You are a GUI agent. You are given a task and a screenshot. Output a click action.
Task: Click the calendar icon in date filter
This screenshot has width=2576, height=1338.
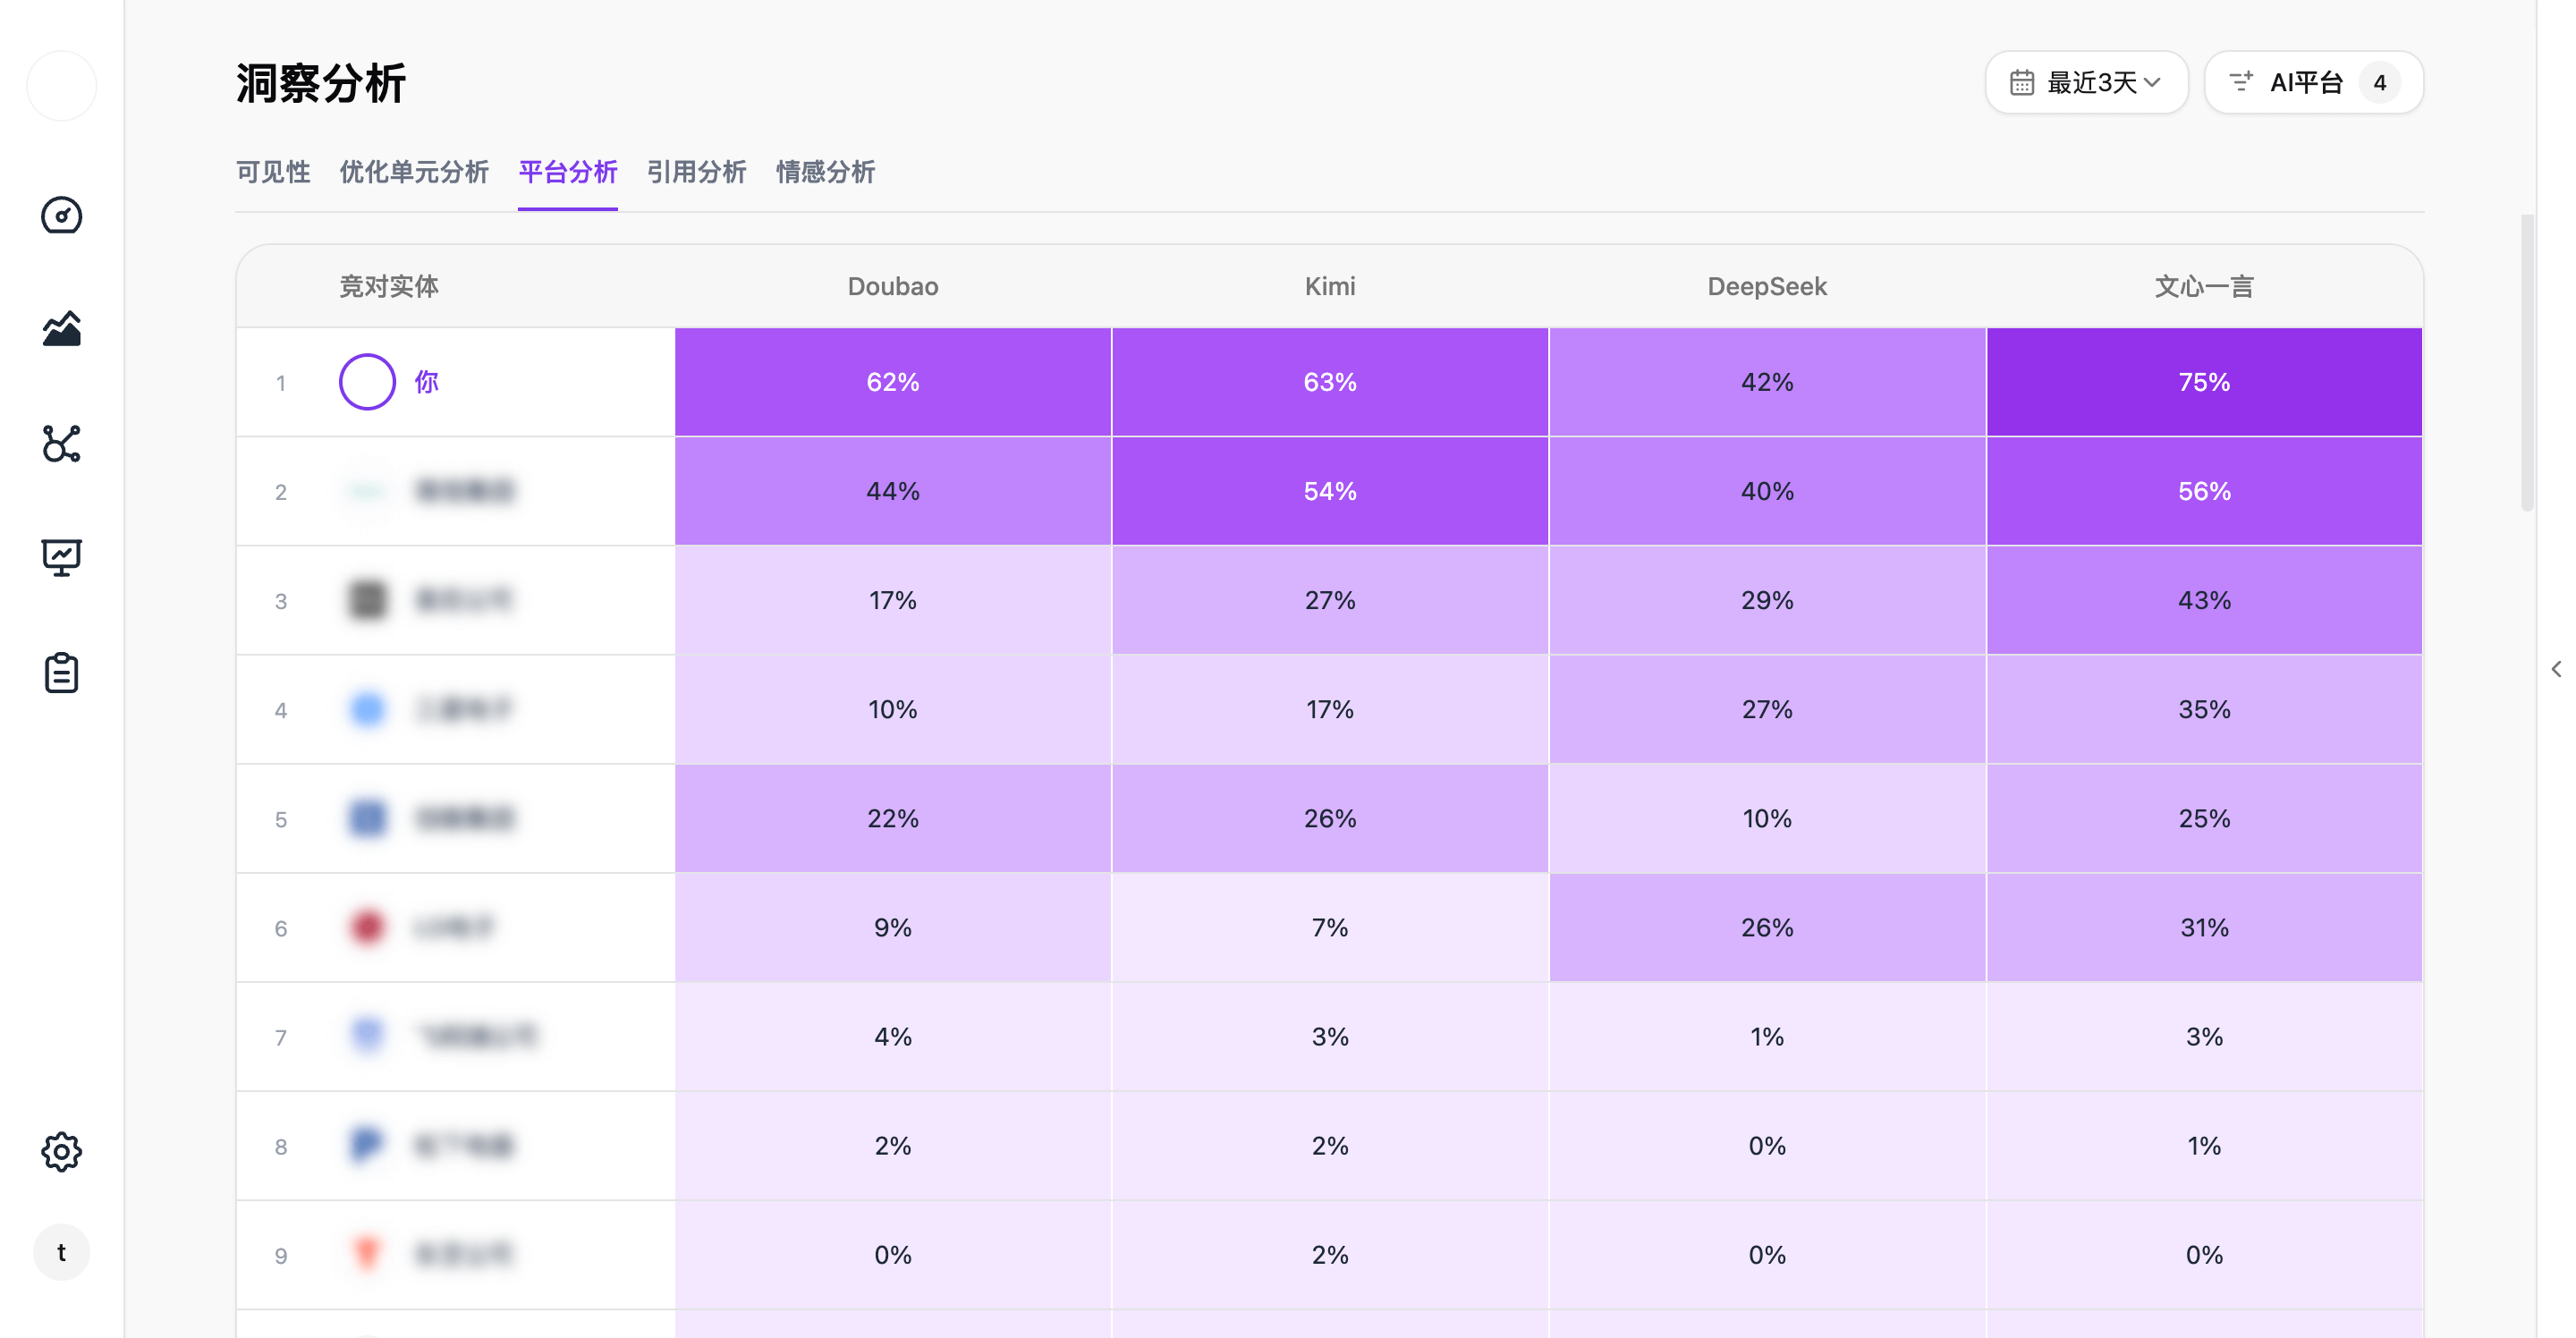2024,82
